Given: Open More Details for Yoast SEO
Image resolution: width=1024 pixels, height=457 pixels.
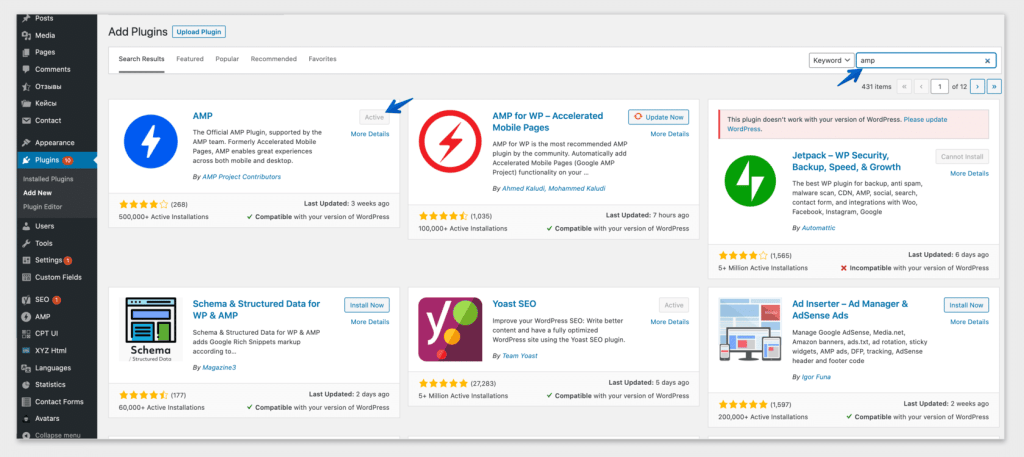Looking at the screenshot, I should tap(669, 322).
